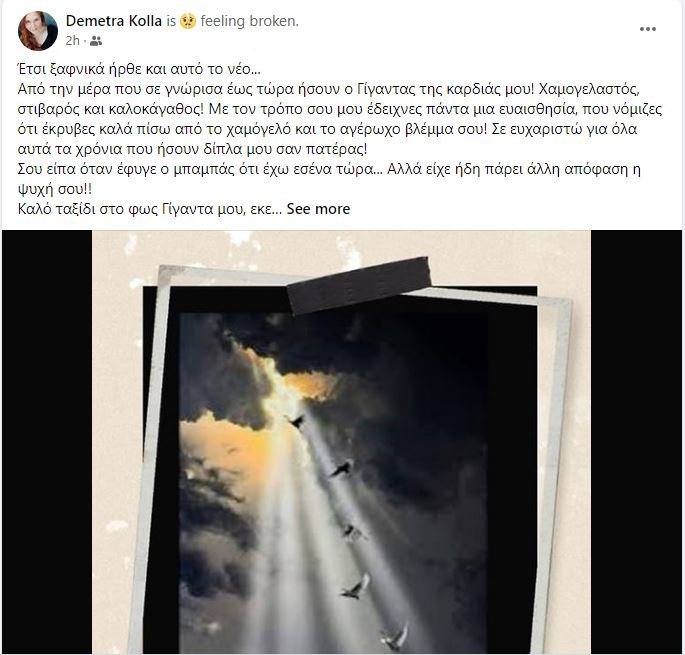The height and width of the screenshot is (655, 685).
Task: Click the topmost bird in the light beam
Action: [x=297, y=421]
